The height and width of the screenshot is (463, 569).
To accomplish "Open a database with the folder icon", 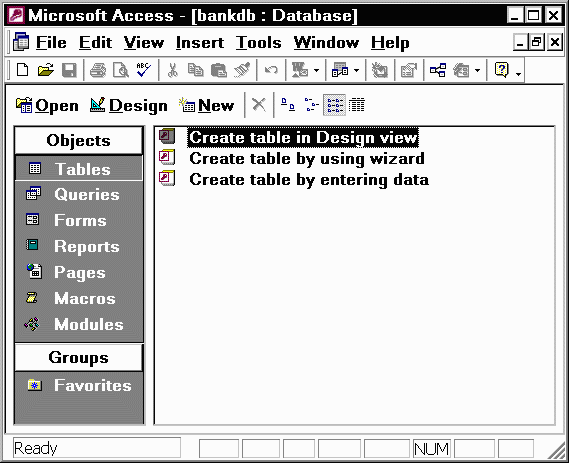I will [x=46, y=69].
